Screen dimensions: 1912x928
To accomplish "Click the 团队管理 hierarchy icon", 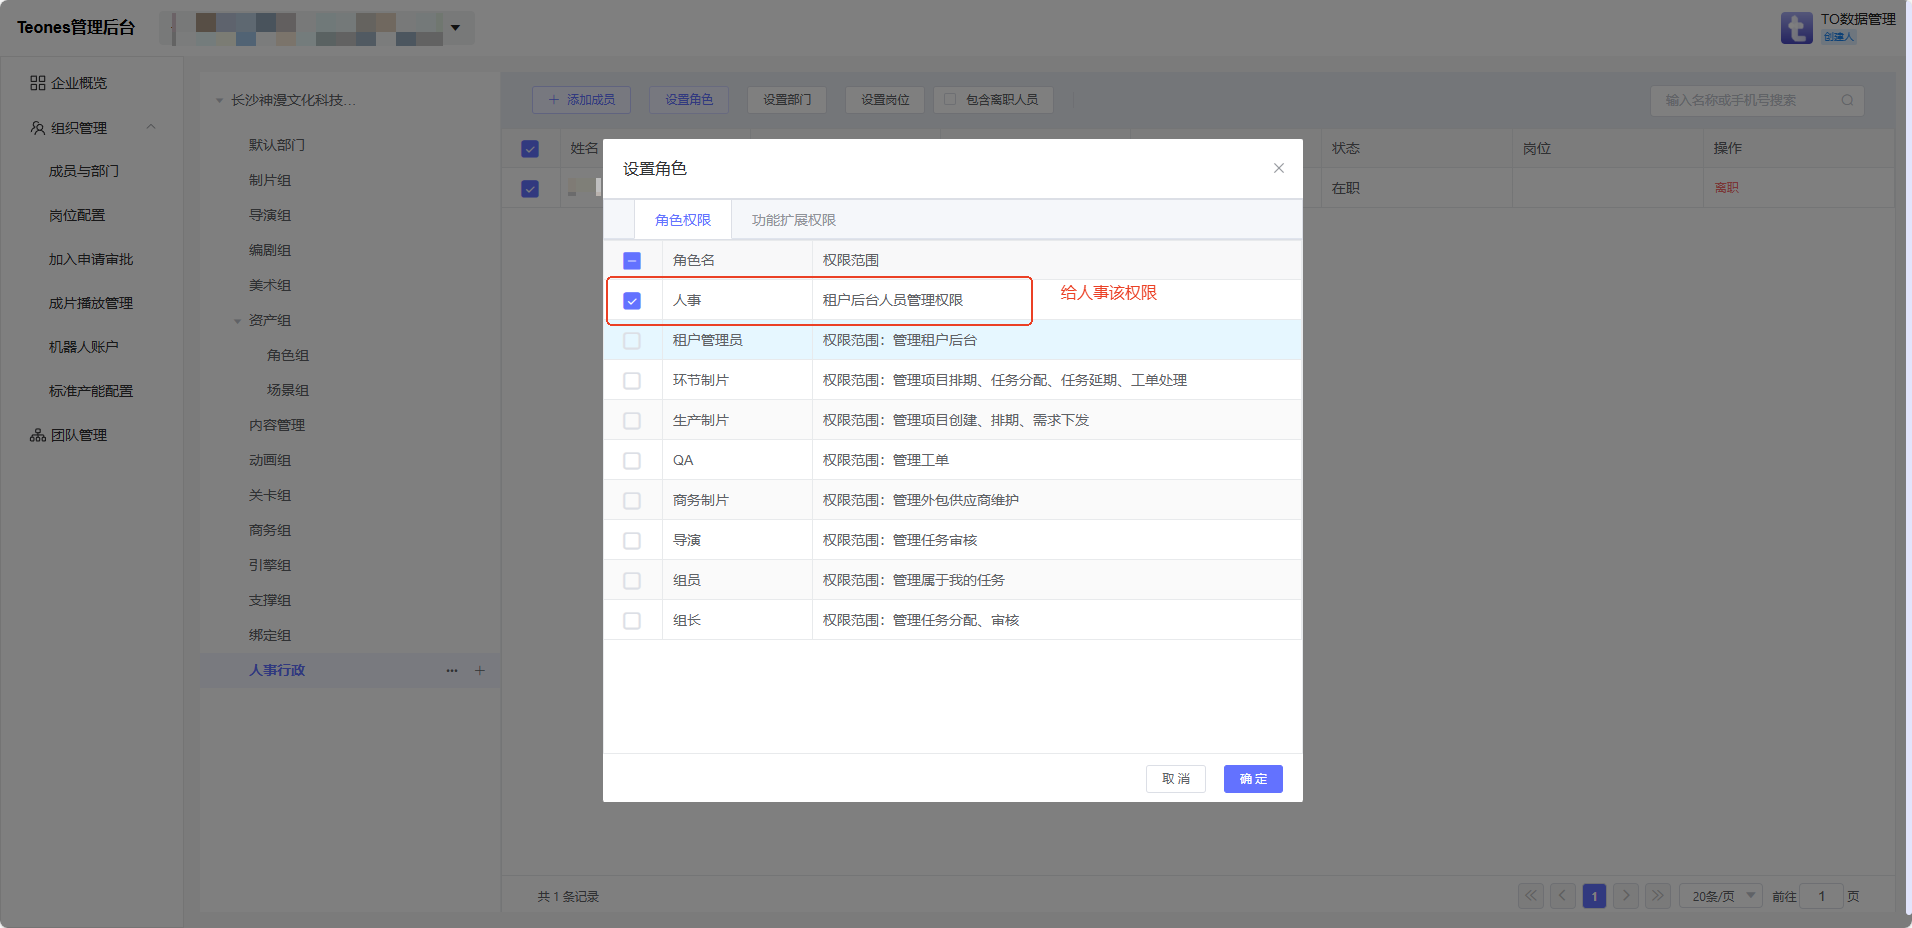I will pyautogui.click(x=38, y=435).
